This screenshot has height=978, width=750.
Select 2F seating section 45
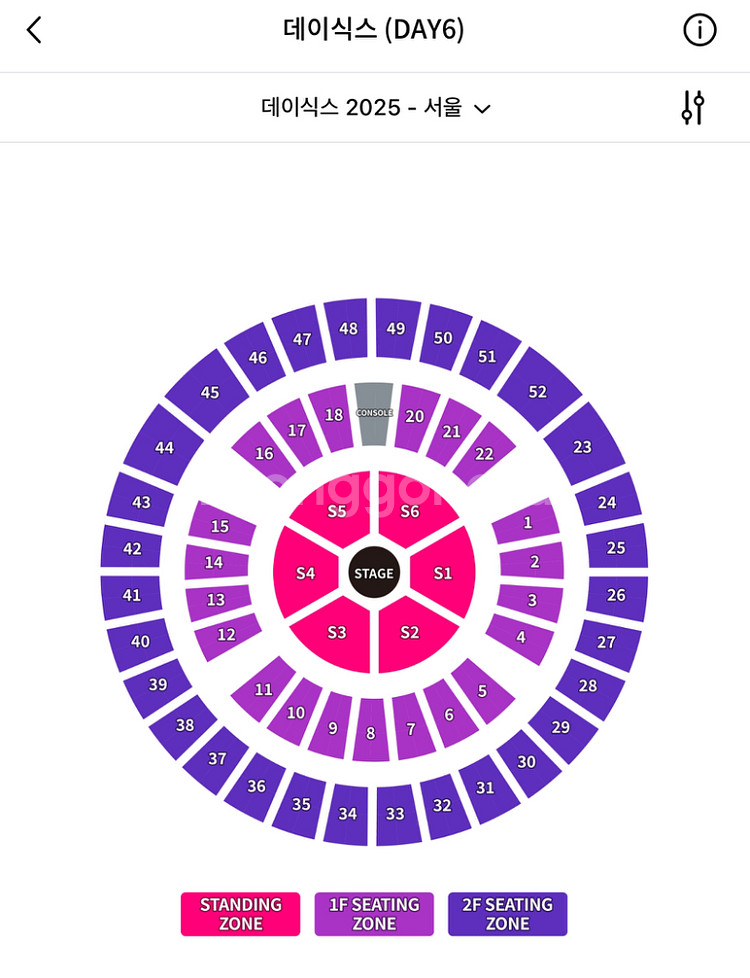point(206,392)
